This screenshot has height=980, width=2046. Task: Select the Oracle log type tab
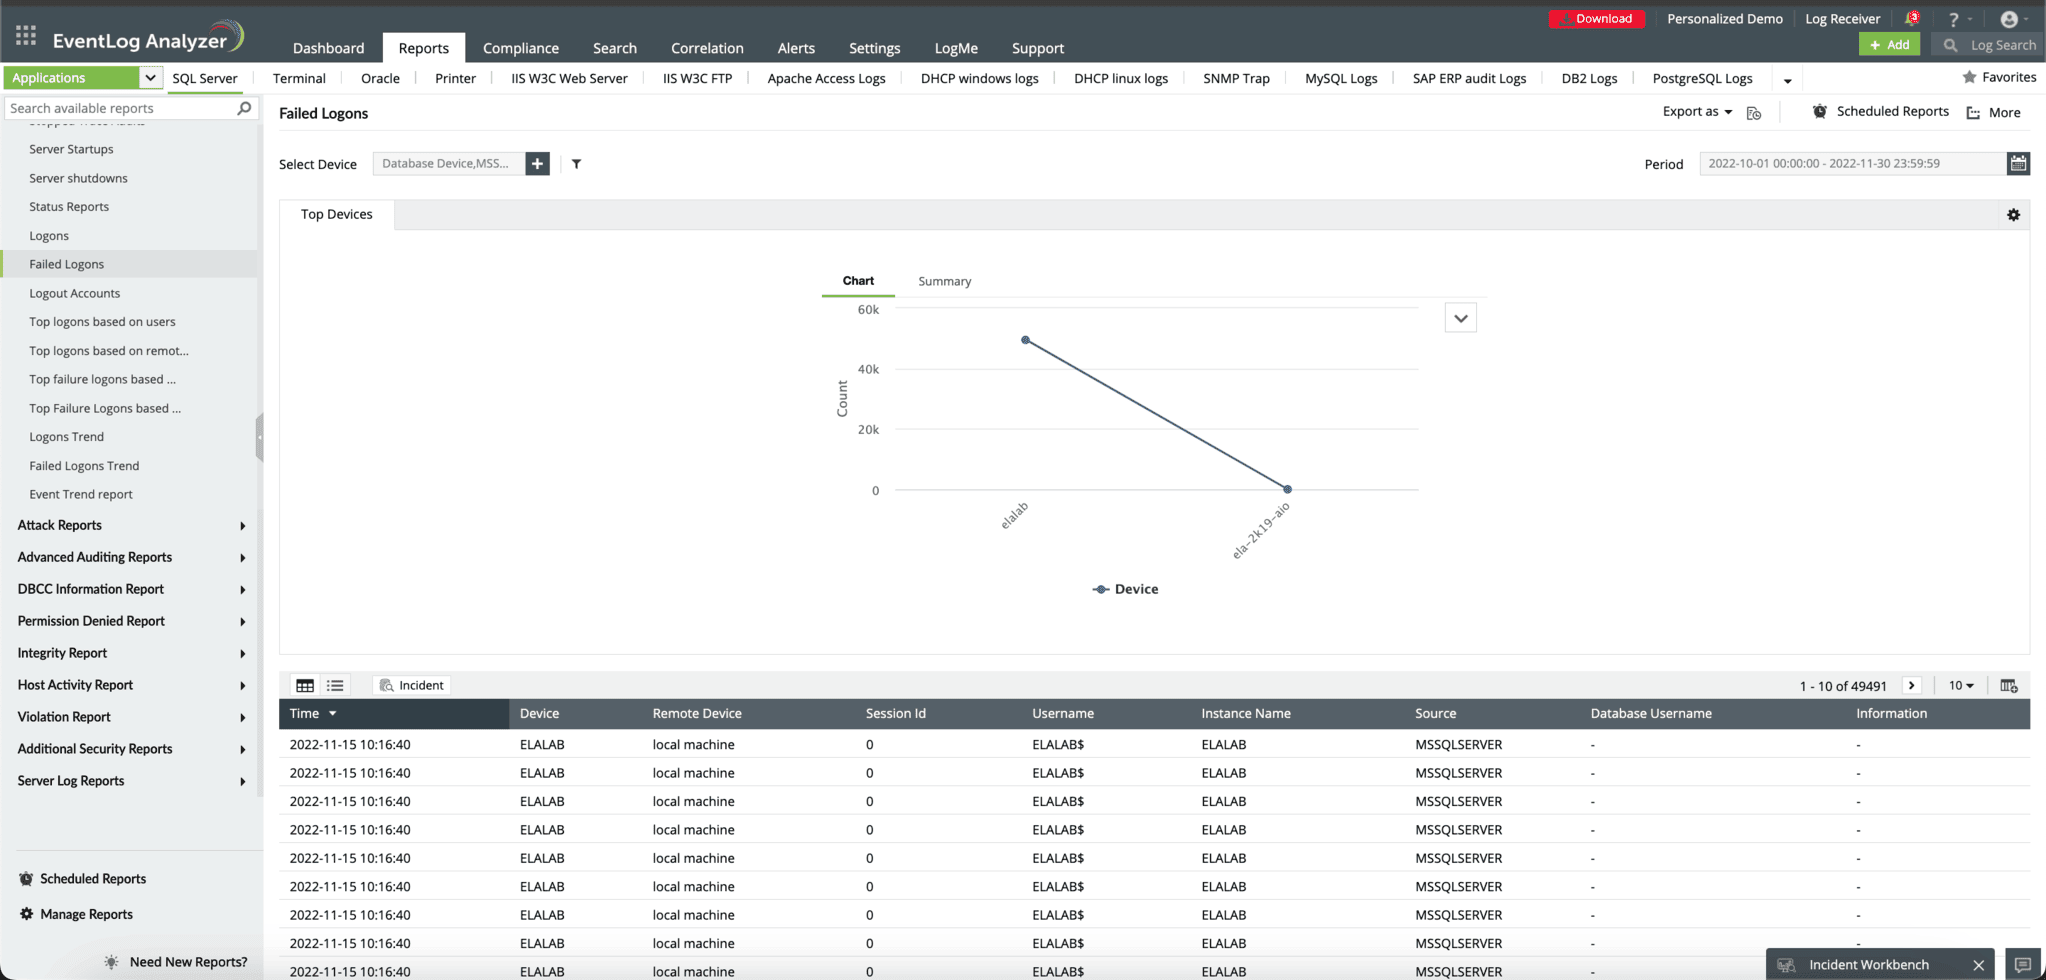coord(380,78)
